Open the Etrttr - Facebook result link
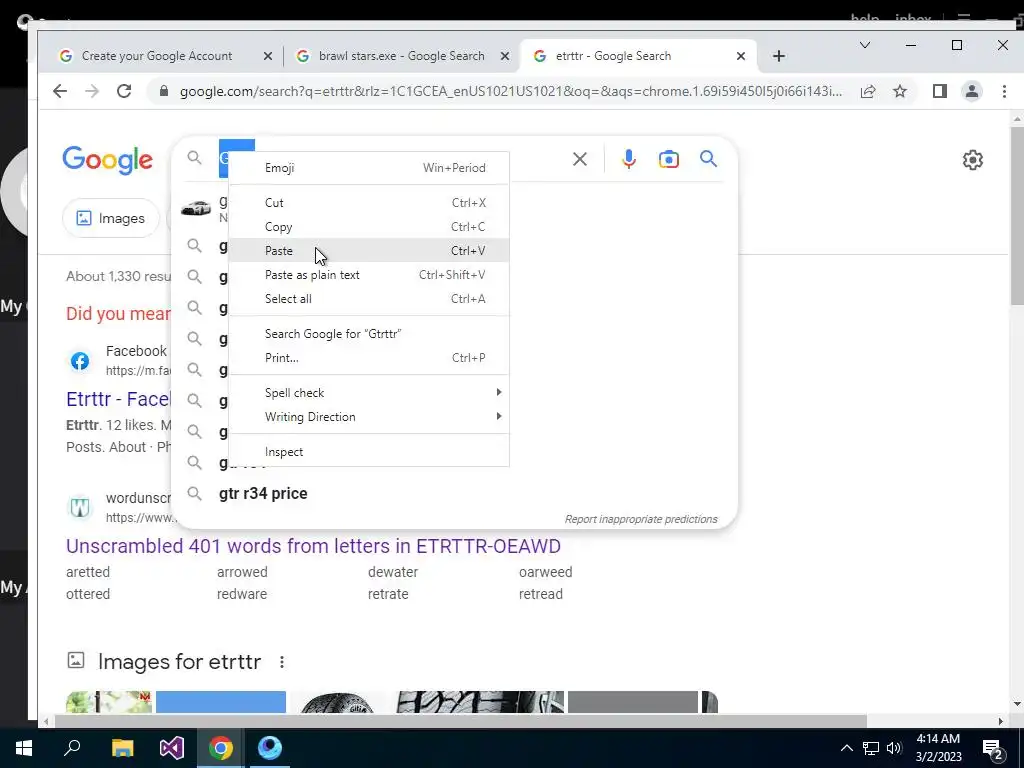This screenshot has height=768, width=1024. (x=118, y=399)
